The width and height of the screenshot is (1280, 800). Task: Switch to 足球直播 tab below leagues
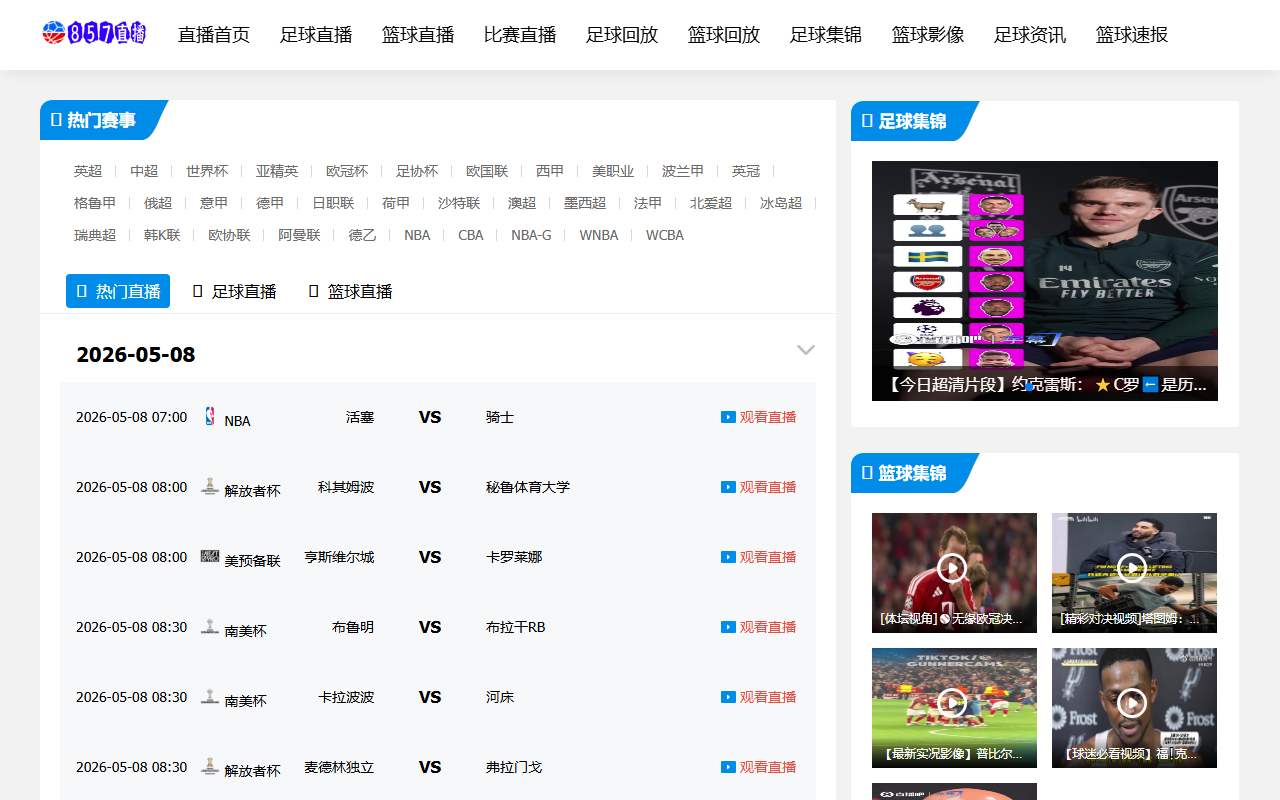point(234,291)
